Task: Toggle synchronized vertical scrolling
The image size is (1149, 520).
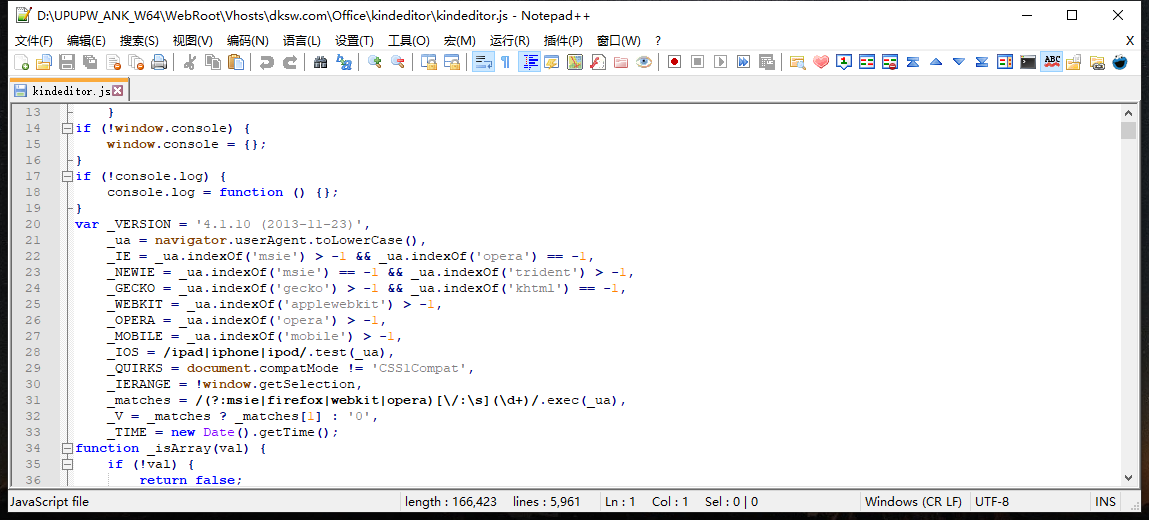Action: (x=428, y=62)
